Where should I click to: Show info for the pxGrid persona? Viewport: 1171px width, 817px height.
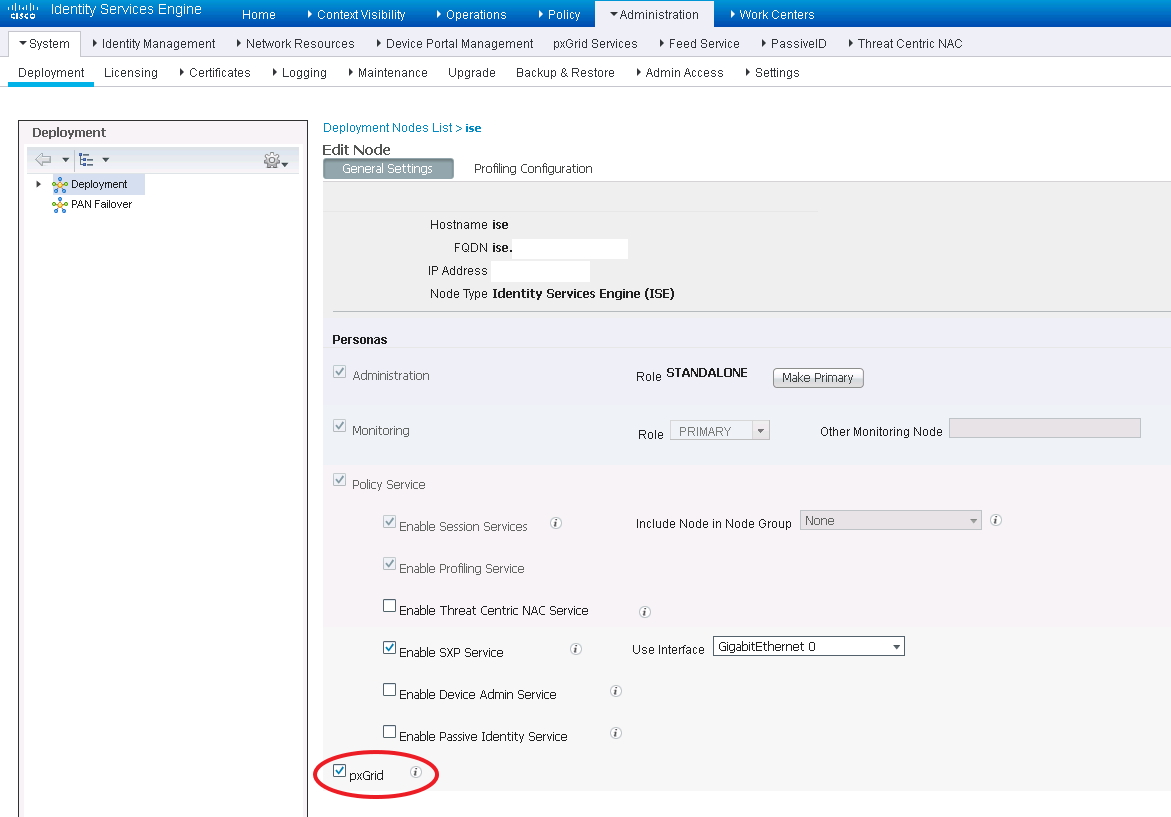tap(416, 771)
